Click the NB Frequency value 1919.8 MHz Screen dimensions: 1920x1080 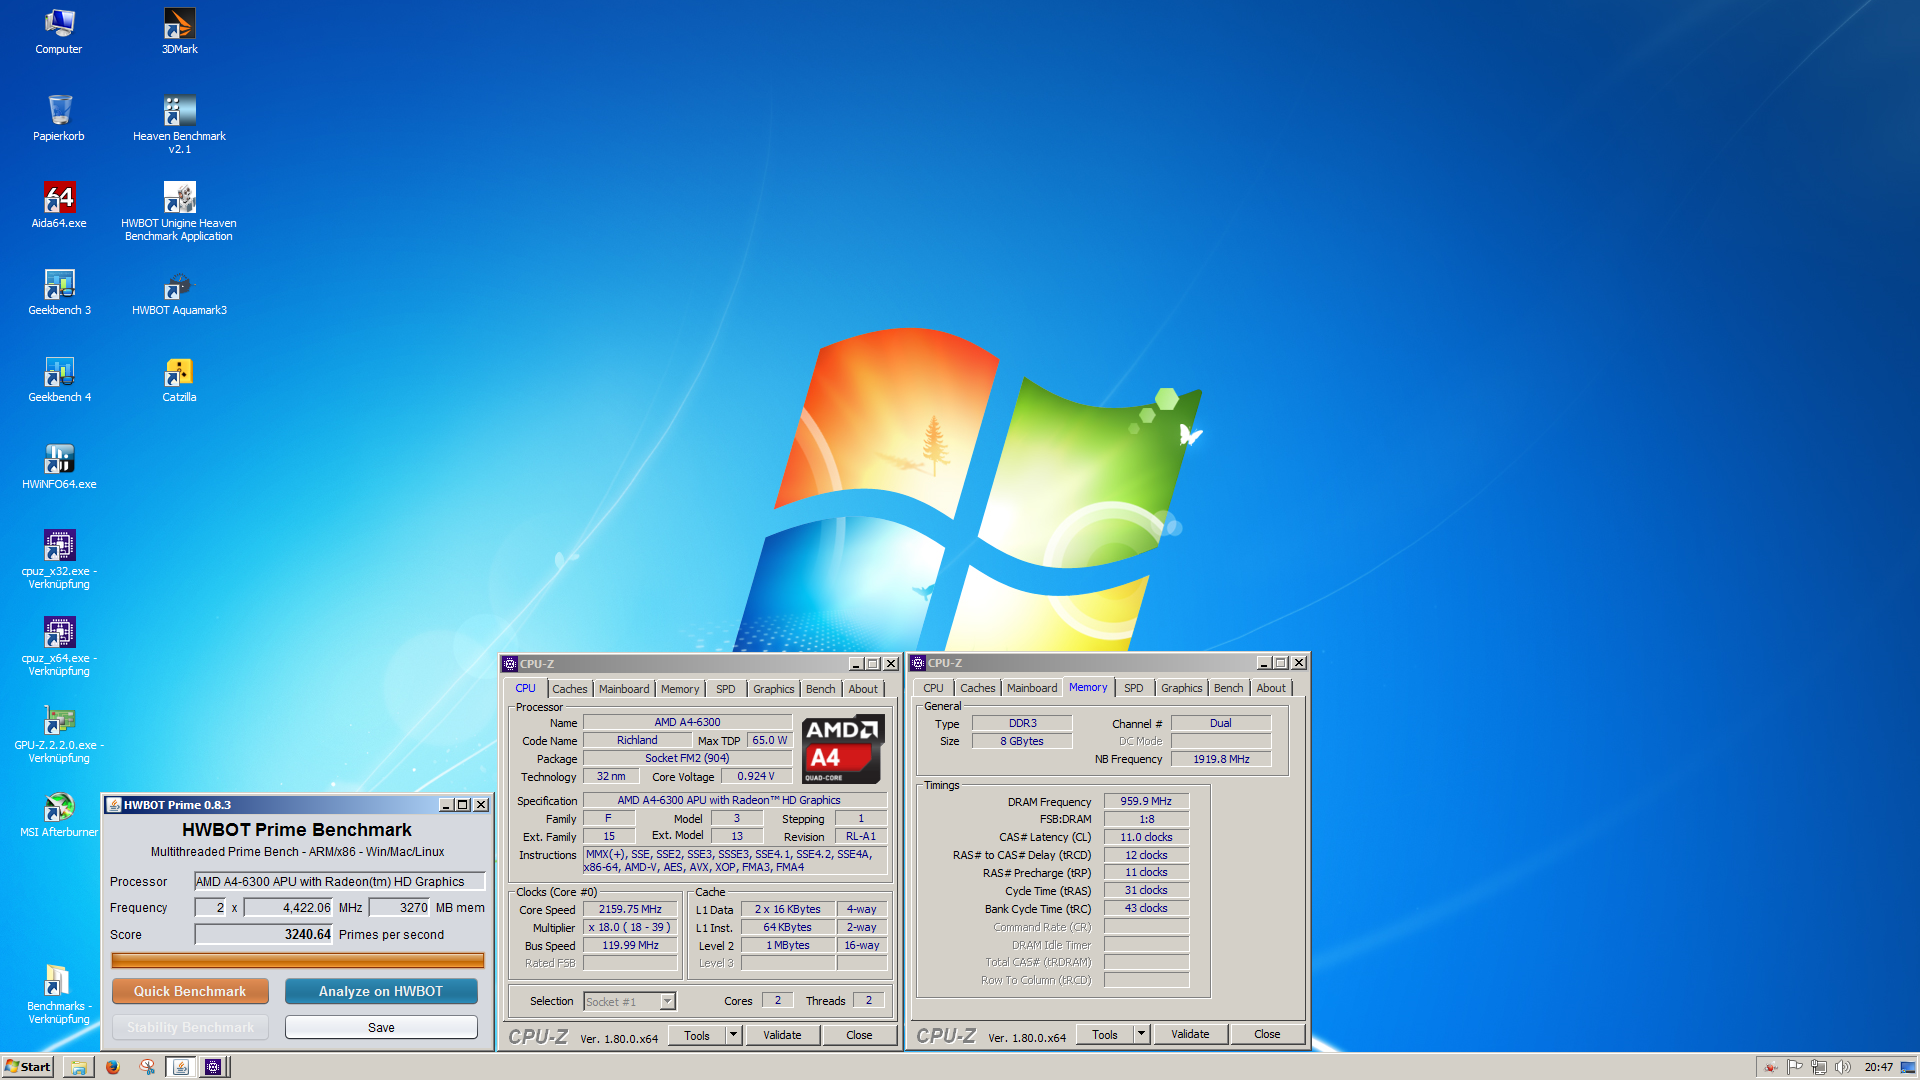click(1221, 759)
